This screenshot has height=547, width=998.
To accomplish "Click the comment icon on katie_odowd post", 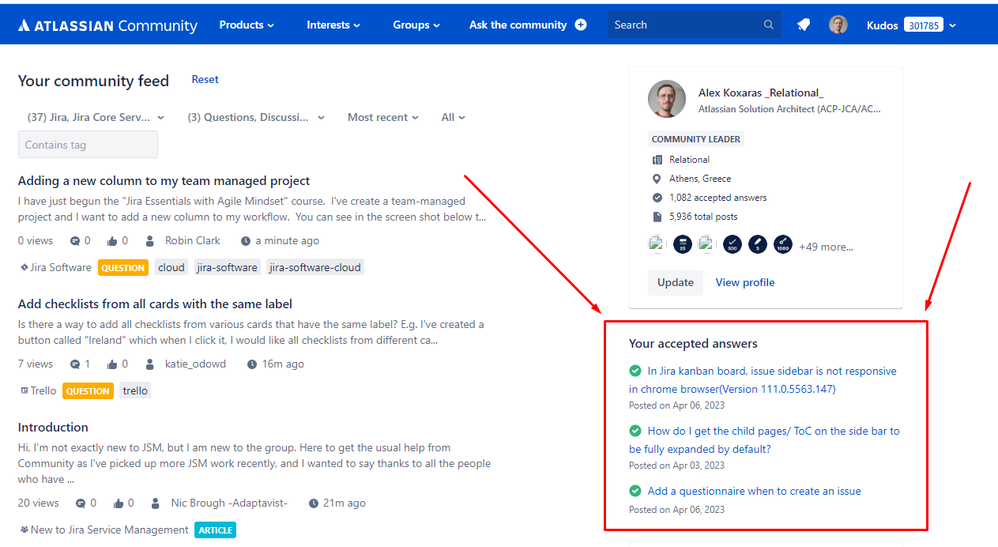I will pyautogui.click(x=75, y=364).
